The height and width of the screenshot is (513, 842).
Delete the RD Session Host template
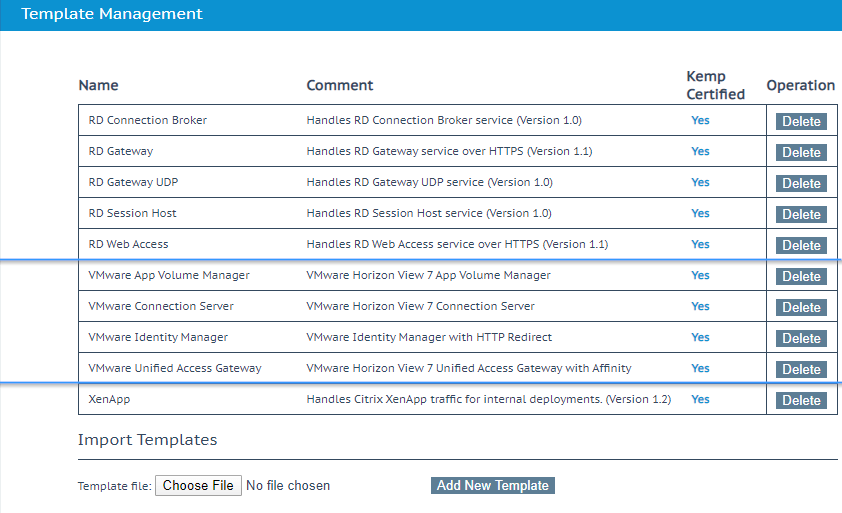(x=801, y=215)
